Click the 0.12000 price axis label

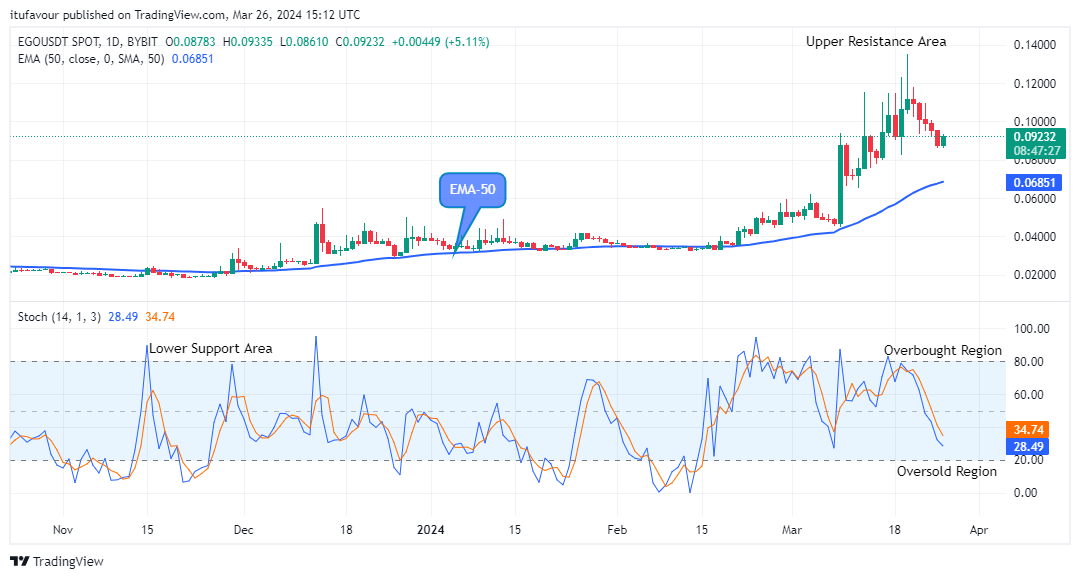click(x=1035, y=83)
